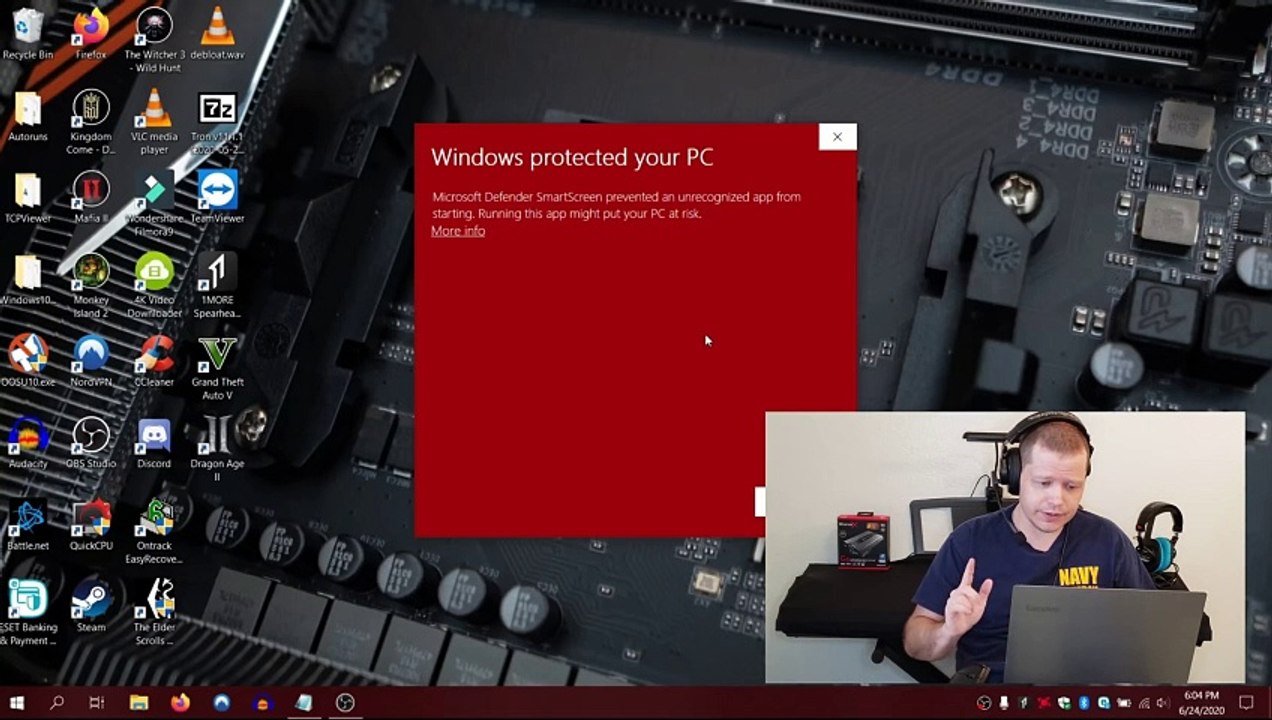Open VLC media player desktop icon
Viewport: 1272px width, 720px height.
(154, 122)
